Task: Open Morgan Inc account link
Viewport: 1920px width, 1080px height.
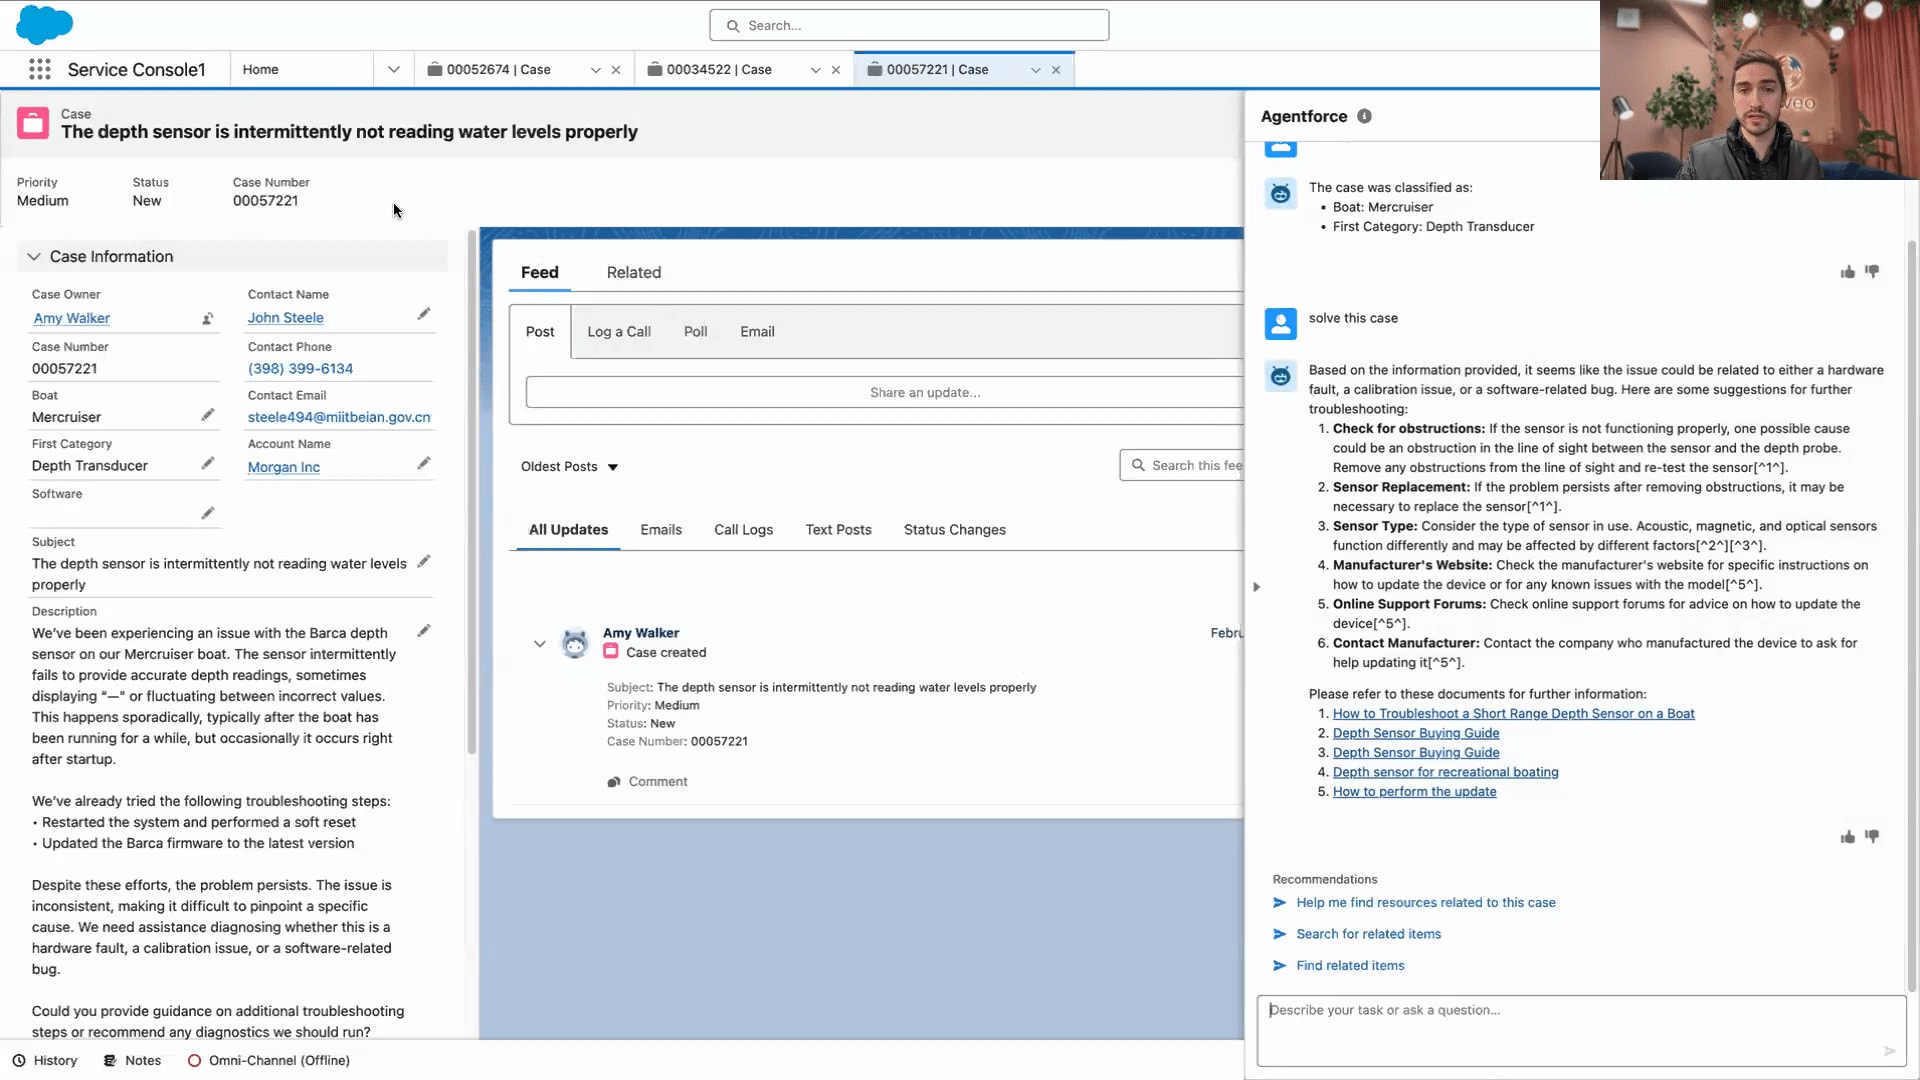Action: pos(284,467)
